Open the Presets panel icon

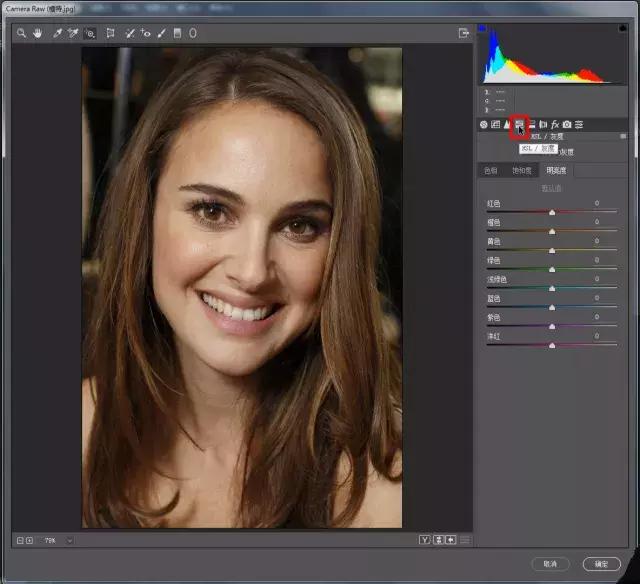pyautogui.click(x=579, y=125)
